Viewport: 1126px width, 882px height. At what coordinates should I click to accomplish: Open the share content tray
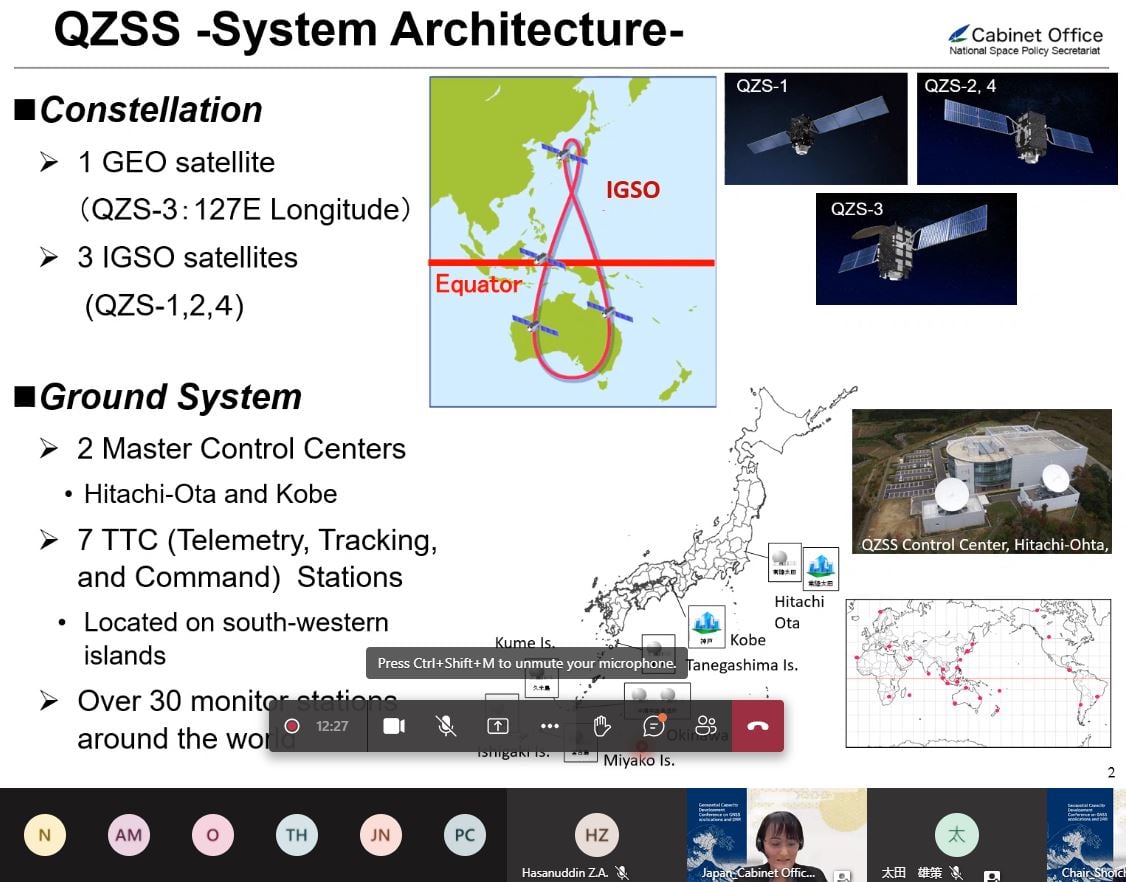point(498,726)
